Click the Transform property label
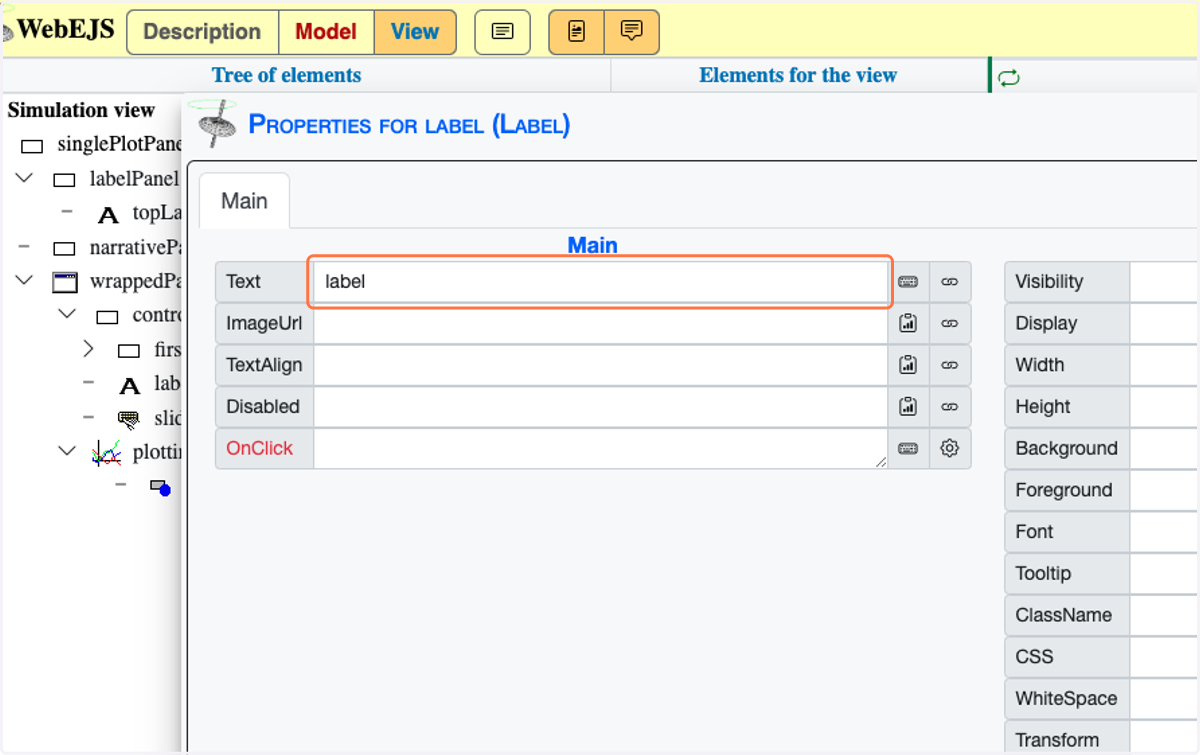This screenshot has width=1200, height=755. [x=1067, y=738]
